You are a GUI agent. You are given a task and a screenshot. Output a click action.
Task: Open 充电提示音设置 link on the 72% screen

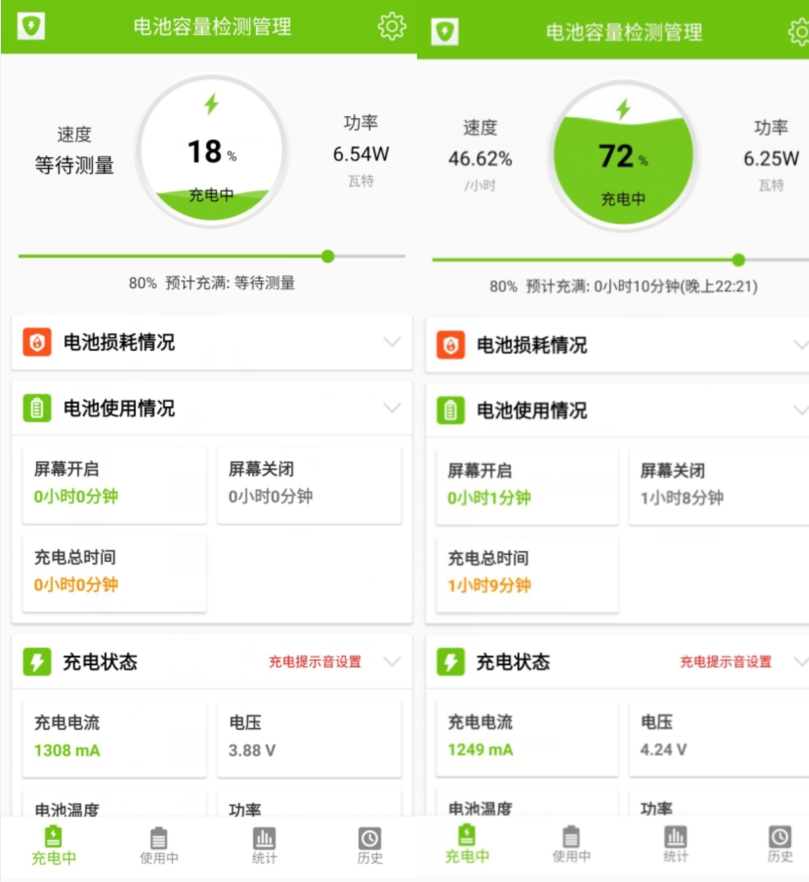(x=726, y=662)
